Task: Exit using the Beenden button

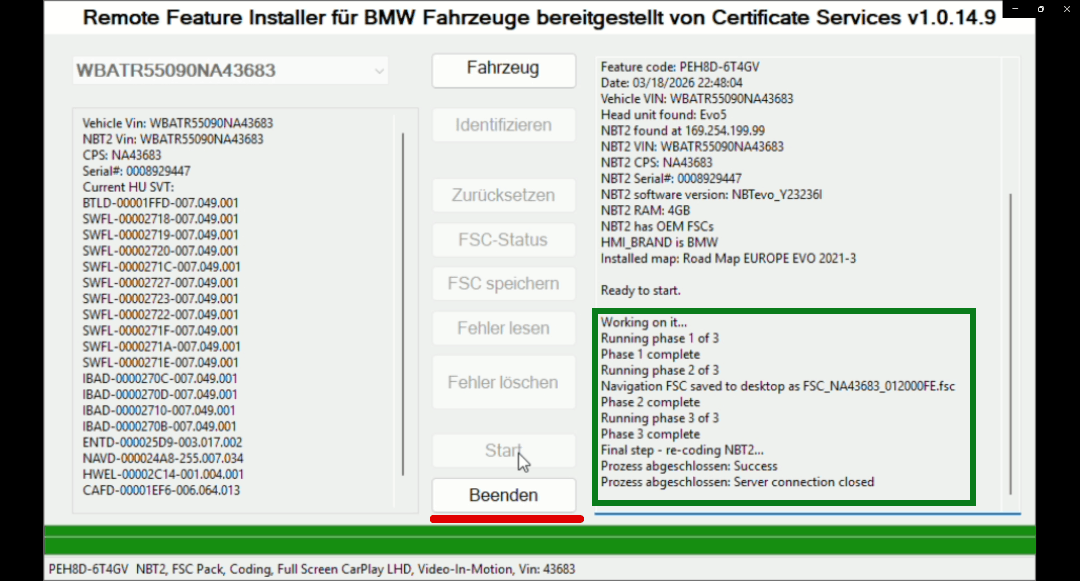Action: point(503,495)
